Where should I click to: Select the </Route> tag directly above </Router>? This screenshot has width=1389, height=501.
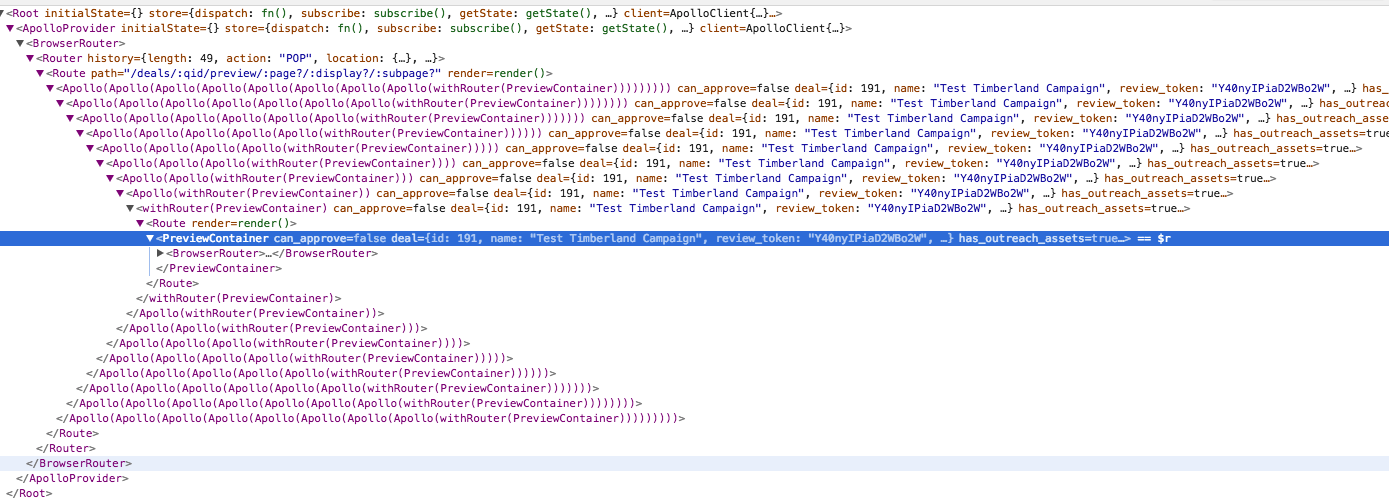pyautogui.click(x=72, y=433)
